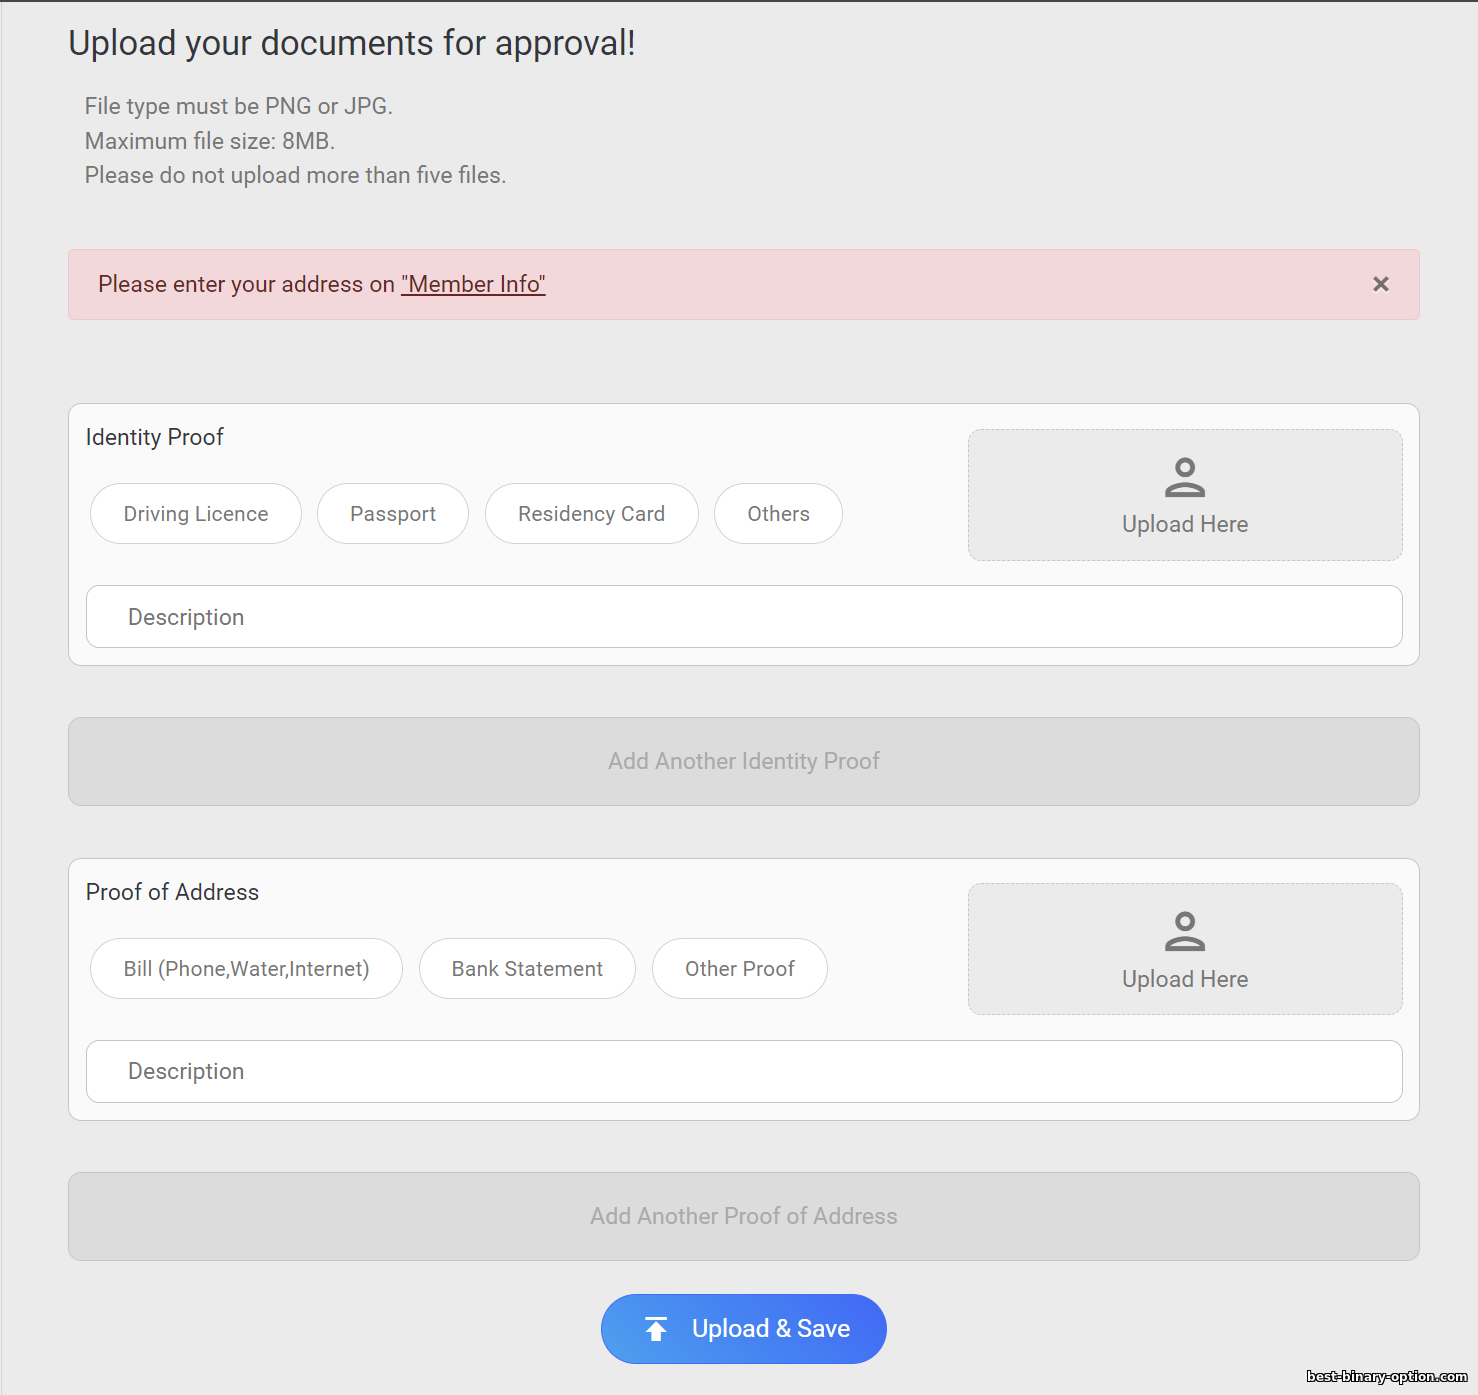The width and height of the screenshot is (1478, 1395).
Task: Choose Bill (Phone,Water,Internet) as address proof
Action: [246, 969]
